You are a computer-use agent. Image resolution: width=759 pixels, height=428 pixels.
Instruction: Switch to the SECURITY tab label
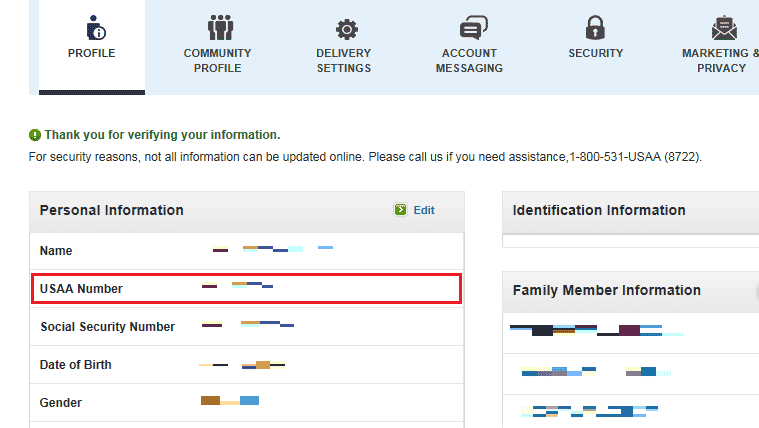pyautogui.click(x=595, y=53)
